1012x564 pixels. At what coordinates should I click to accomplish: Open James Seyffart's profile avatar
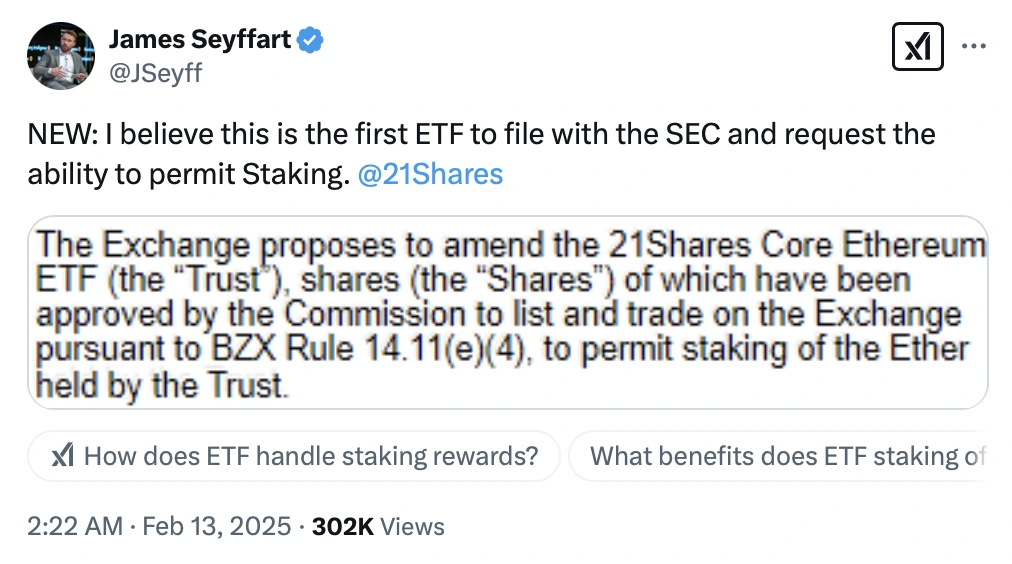[61, 55]
